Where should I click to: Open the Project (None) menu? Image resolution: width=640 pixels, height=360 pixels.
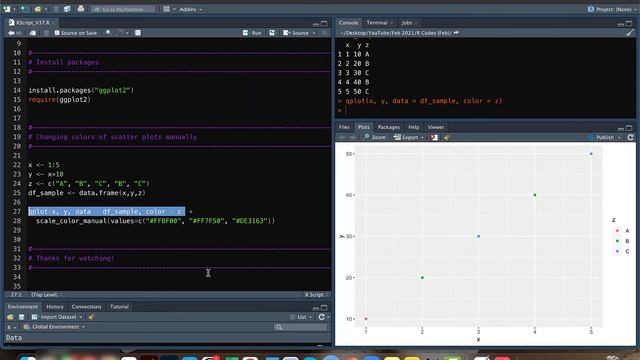(x=611, y=9)
